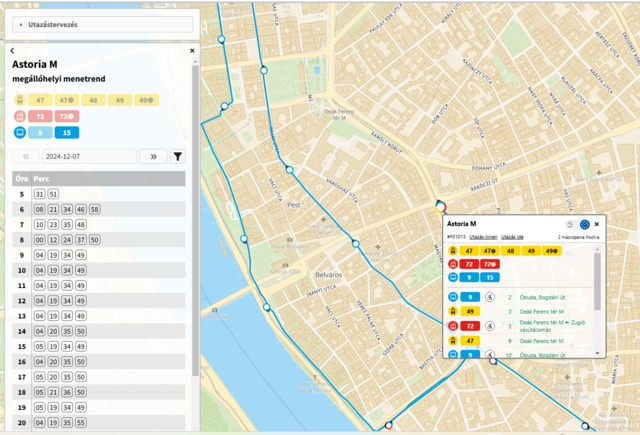640x435 pixels.
Task: Select the 31 minute departure in hour 5
Action: tap(39, 194)
